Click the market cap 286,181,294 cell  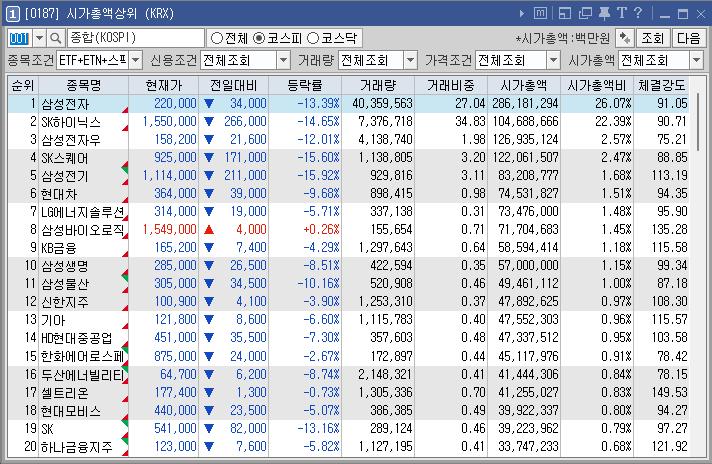tap(525, 103)
